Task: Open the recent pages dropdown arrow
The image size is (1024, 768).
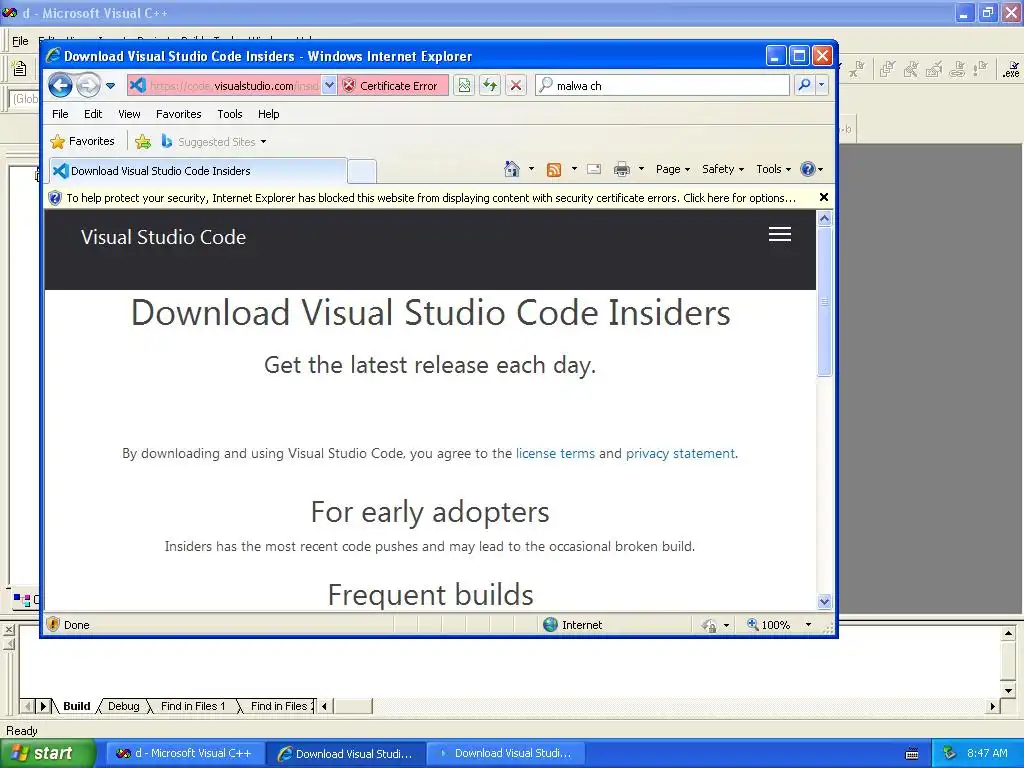Action: pos(110,86)
